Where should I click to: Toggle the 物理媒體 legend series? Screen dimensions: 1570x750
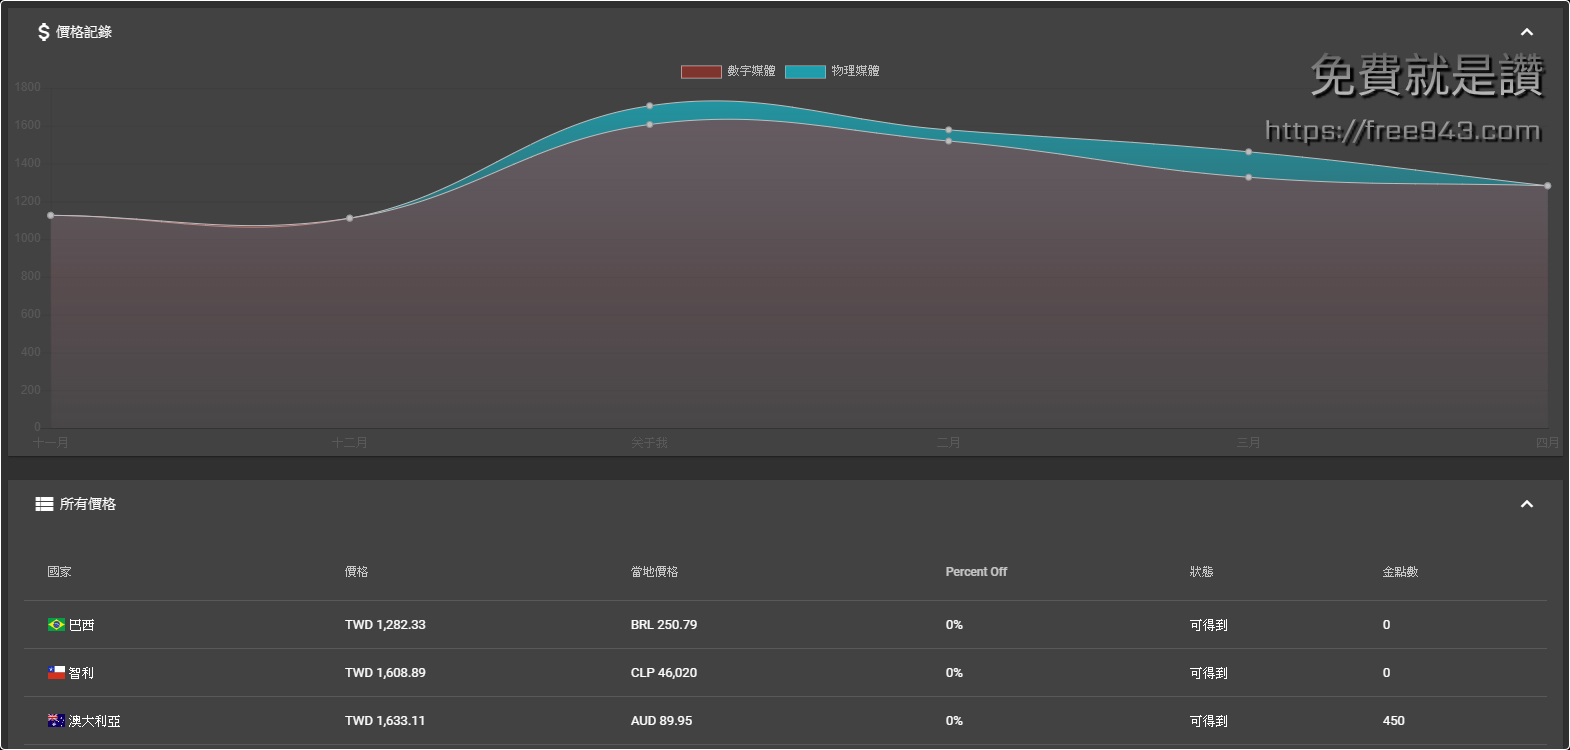[855, 71]
